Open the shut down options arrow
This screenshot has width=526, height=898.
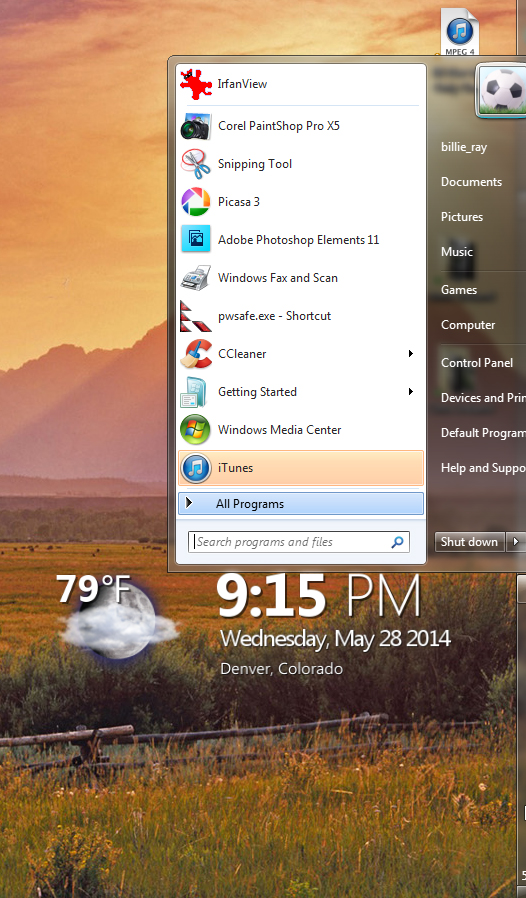click(516, 542)
